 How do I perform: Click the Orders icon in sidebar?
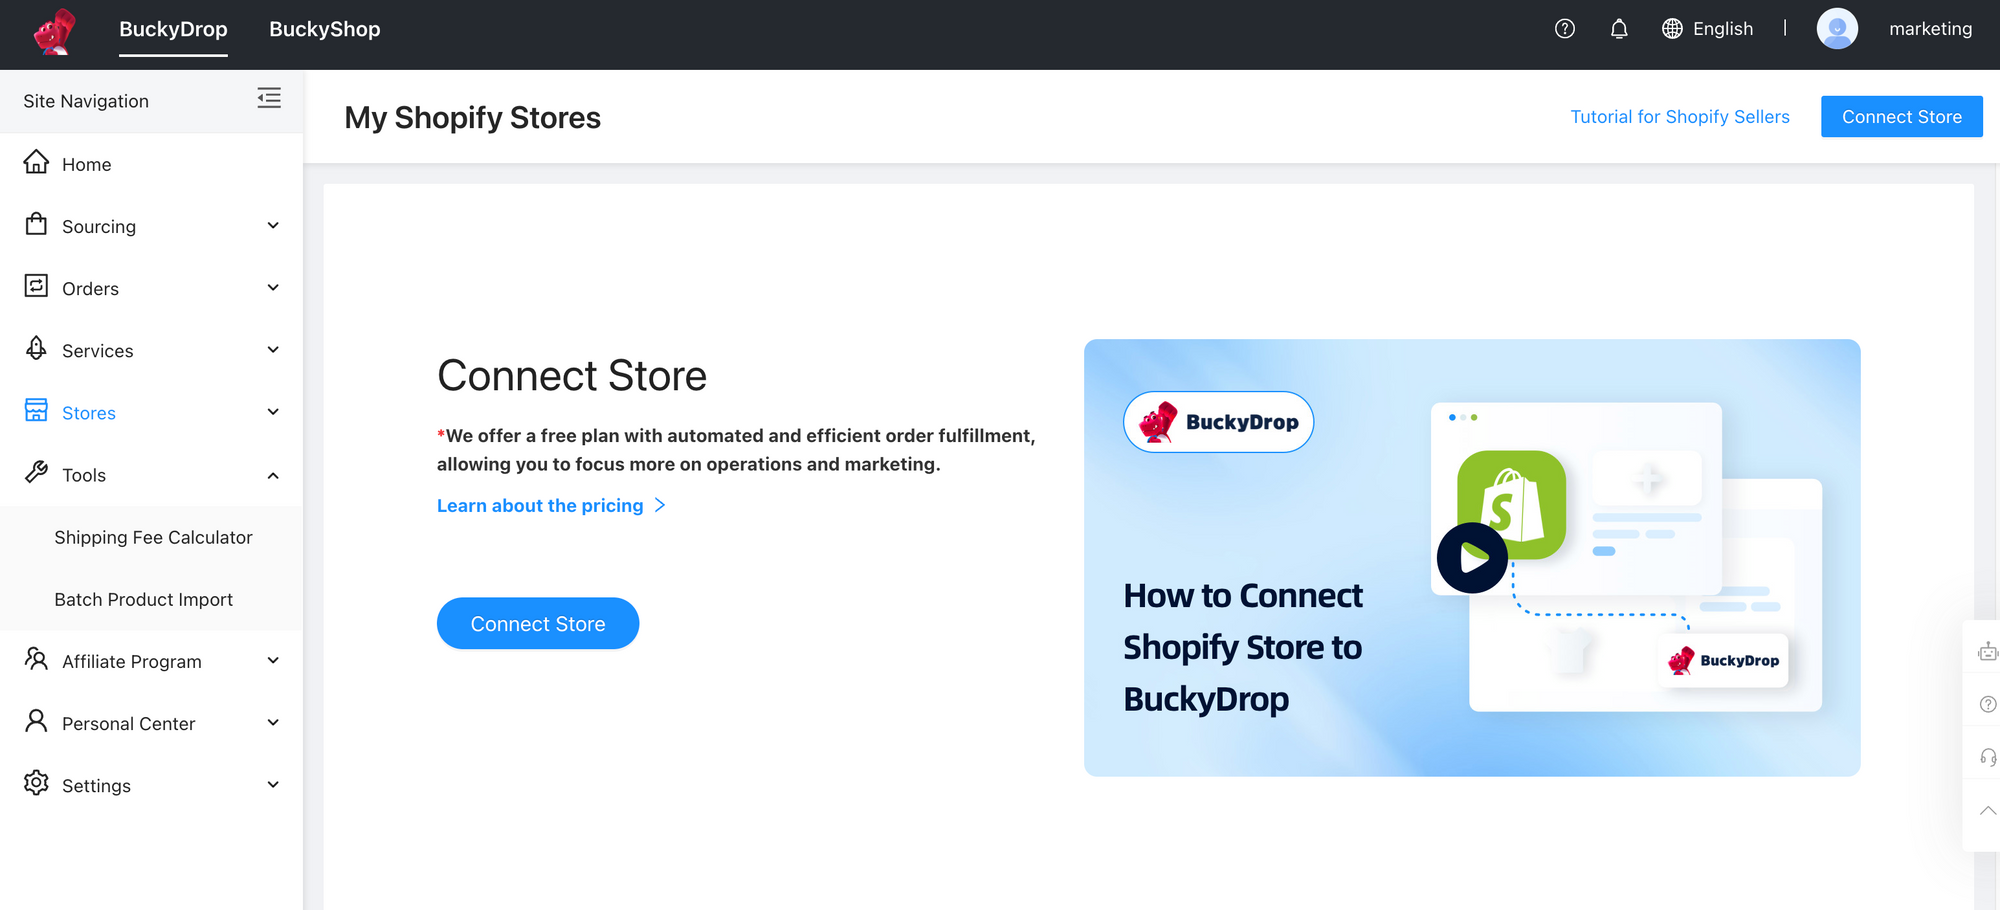point(37,286)
